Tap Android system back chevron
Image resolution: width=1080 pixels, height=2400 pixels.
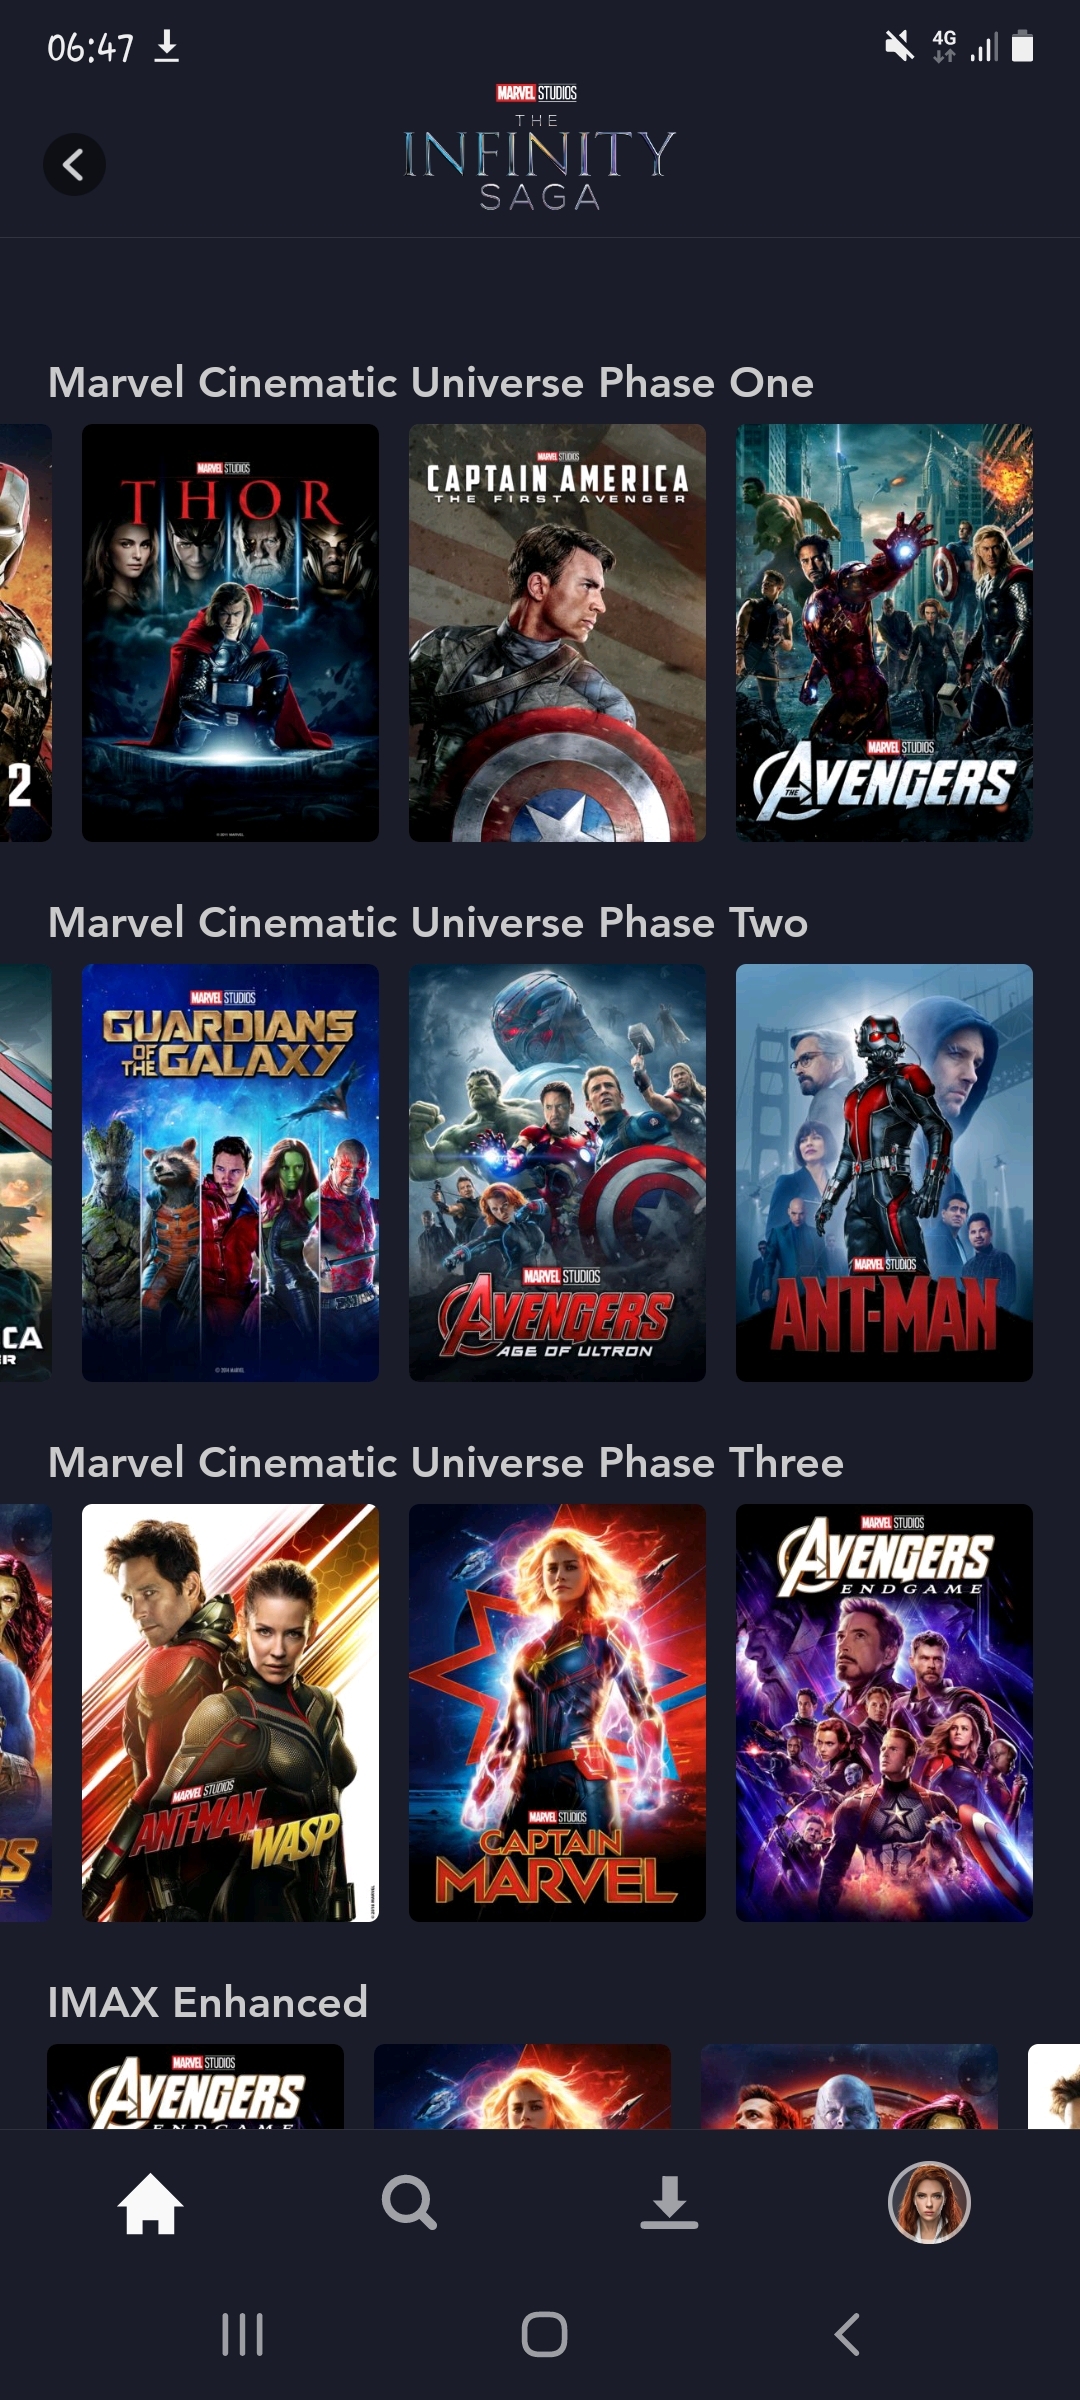[x=847, y=2335]
